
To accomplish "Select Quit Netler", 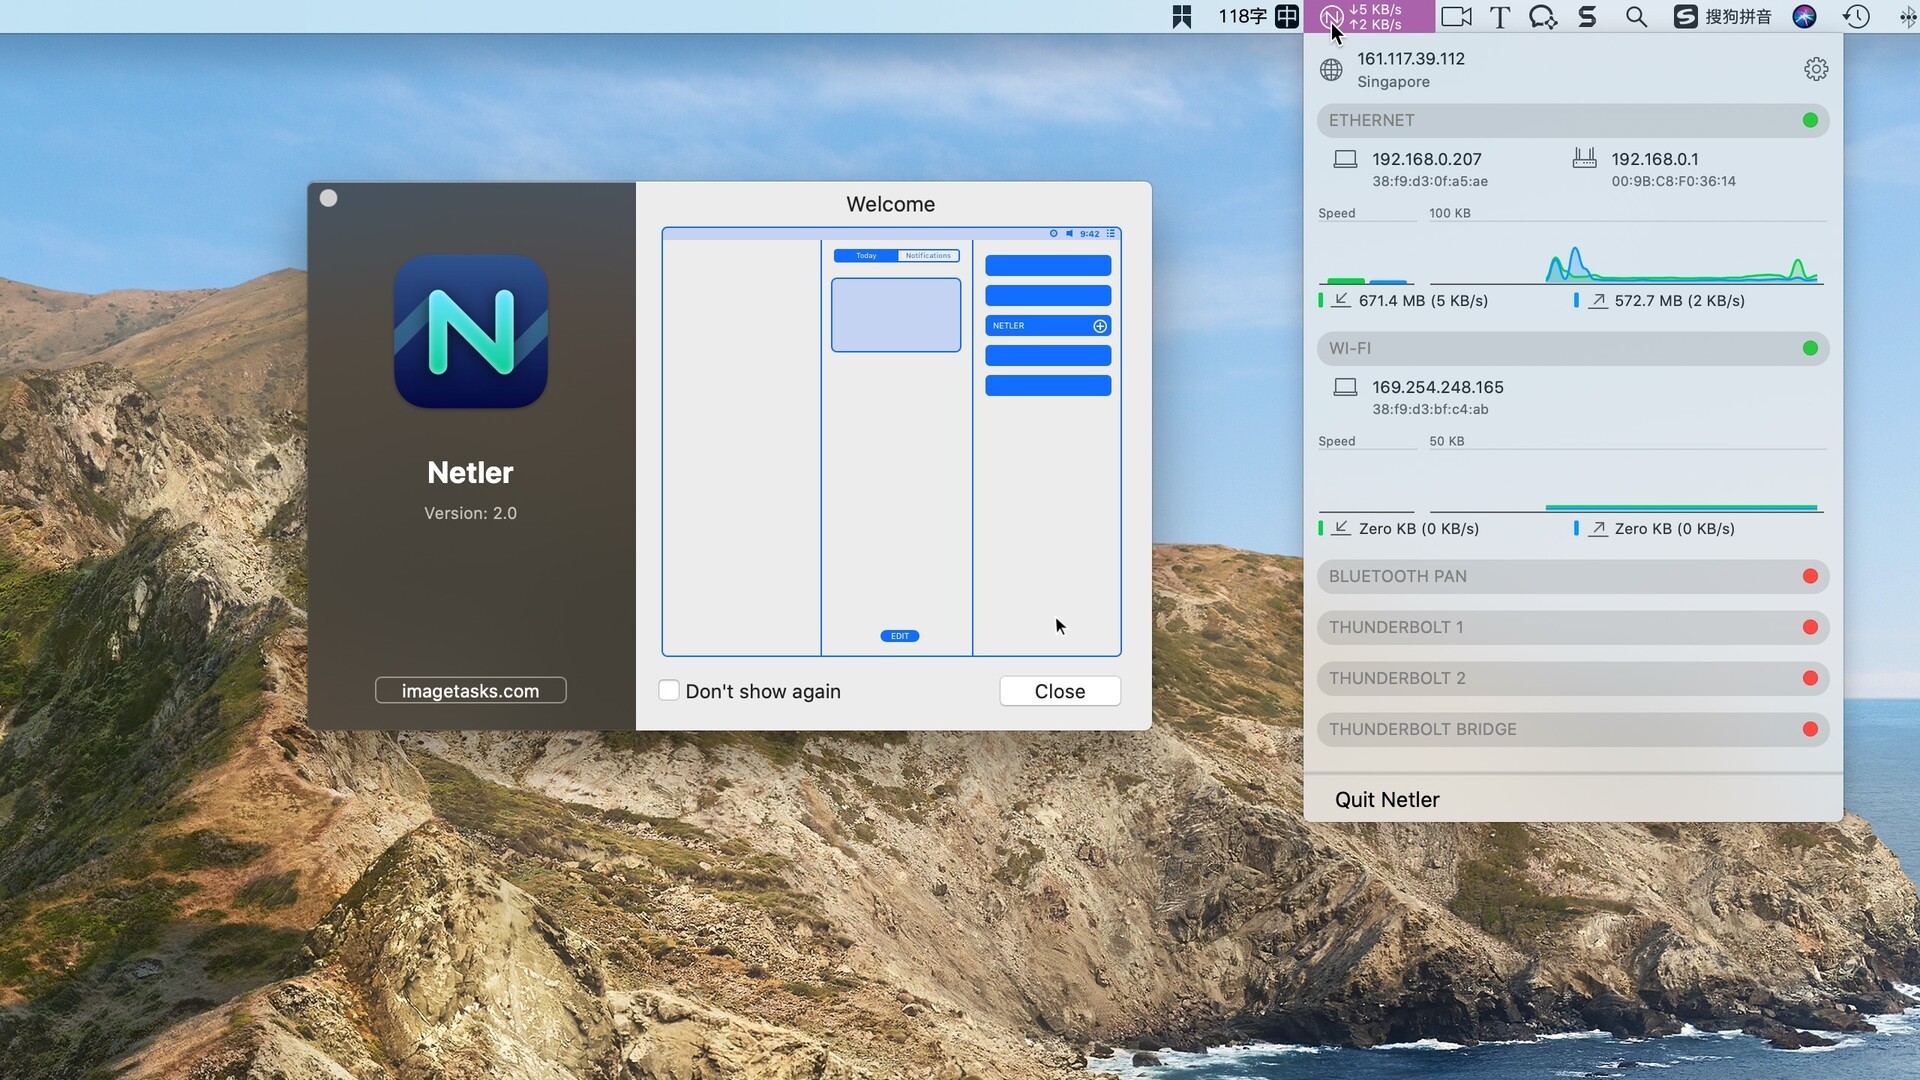I will [1387, 799].
